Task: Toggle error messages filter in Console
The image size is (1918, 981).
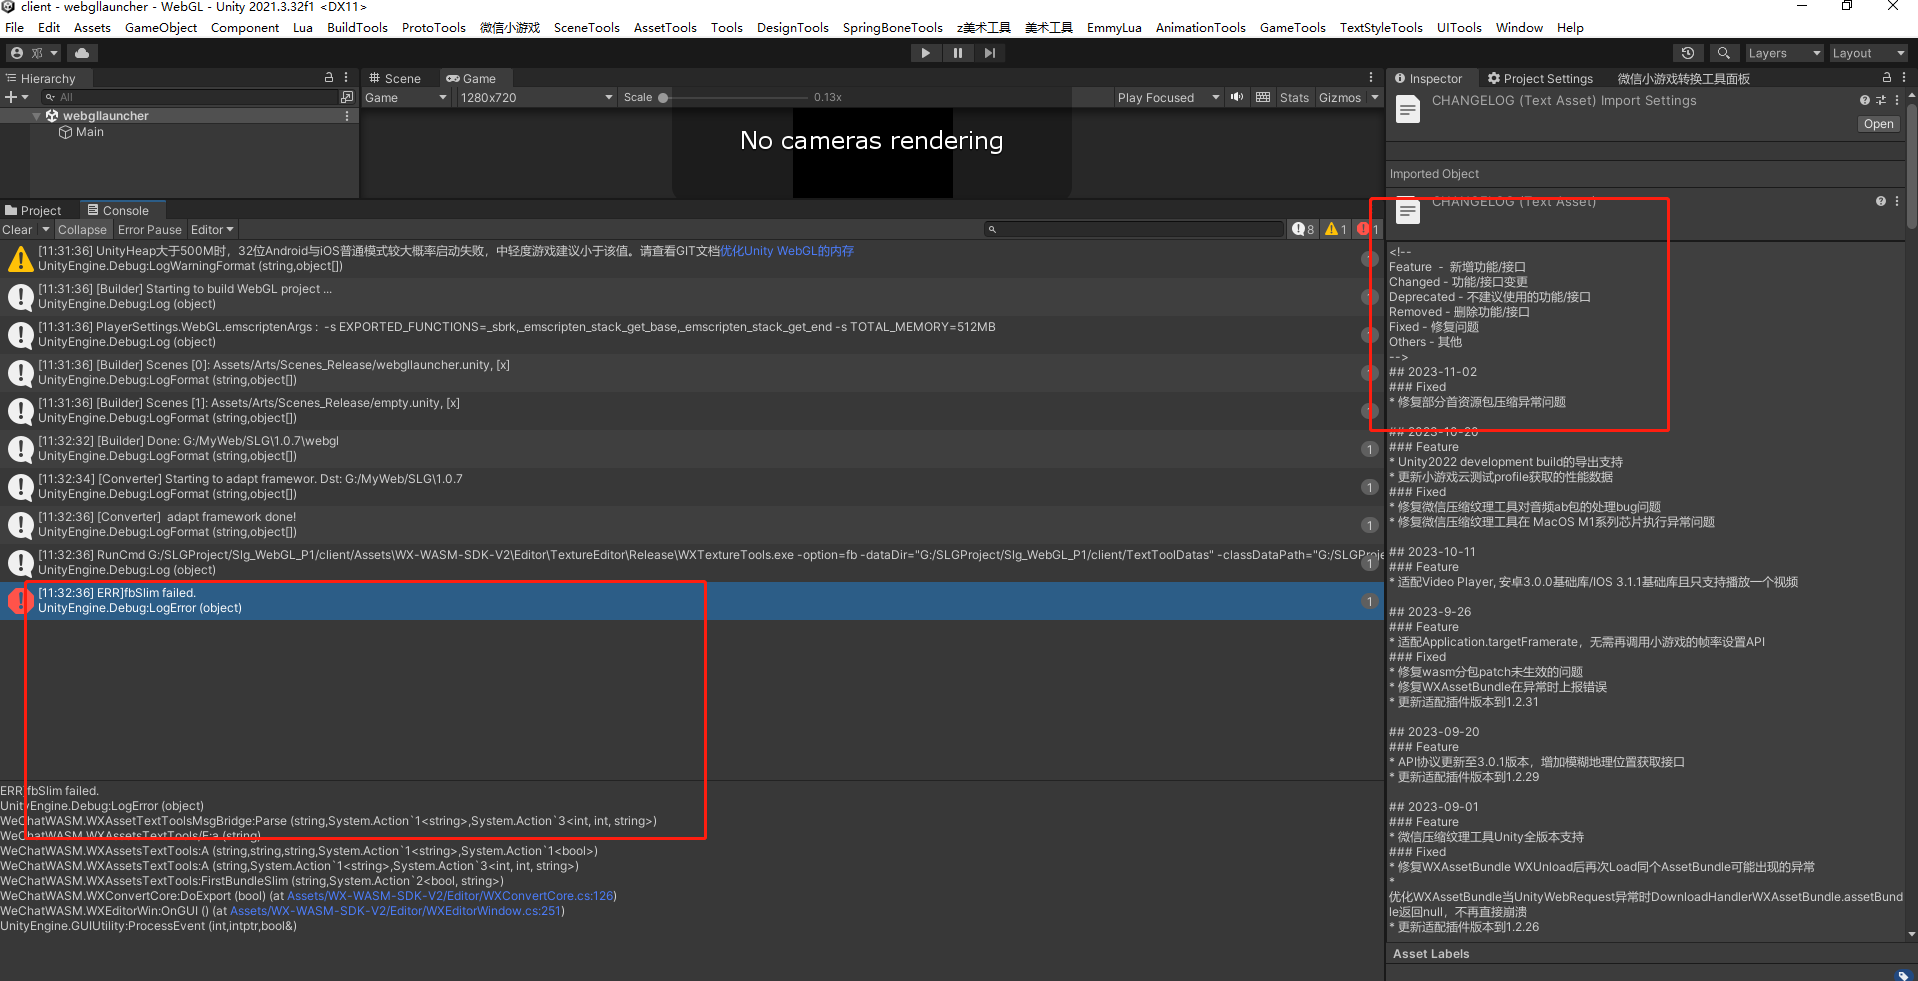Action: coord(1368,229)
